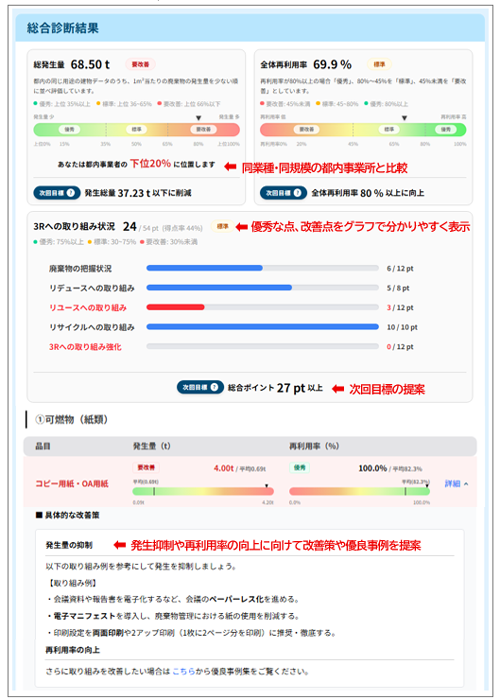Click the 再利用率の向上 subheading
Screen dimensions: 500x700
(73, 650)
